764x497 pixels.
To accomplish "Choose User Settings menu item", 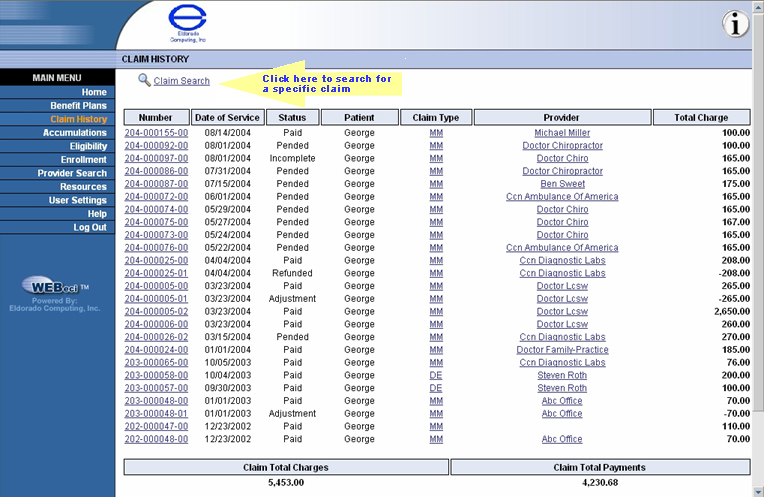I will click(x=78, y=200).
